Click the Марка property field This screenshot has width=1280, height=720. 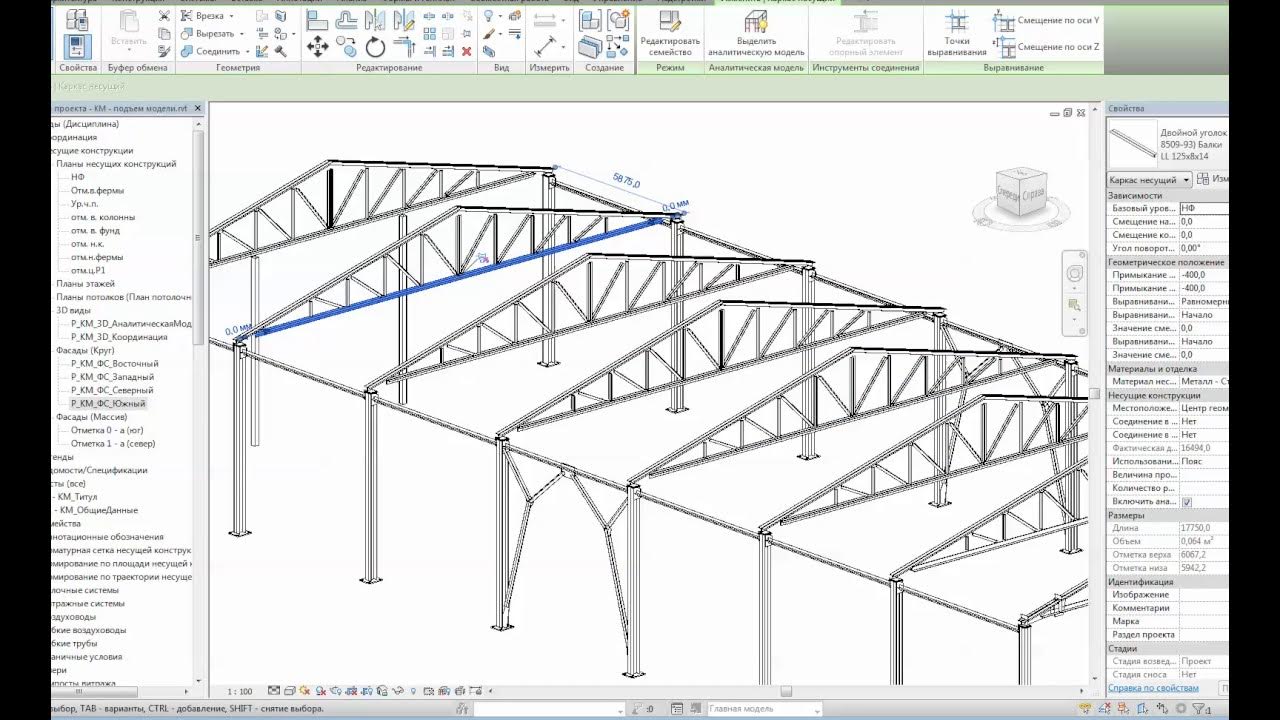tap(1203, 621)
